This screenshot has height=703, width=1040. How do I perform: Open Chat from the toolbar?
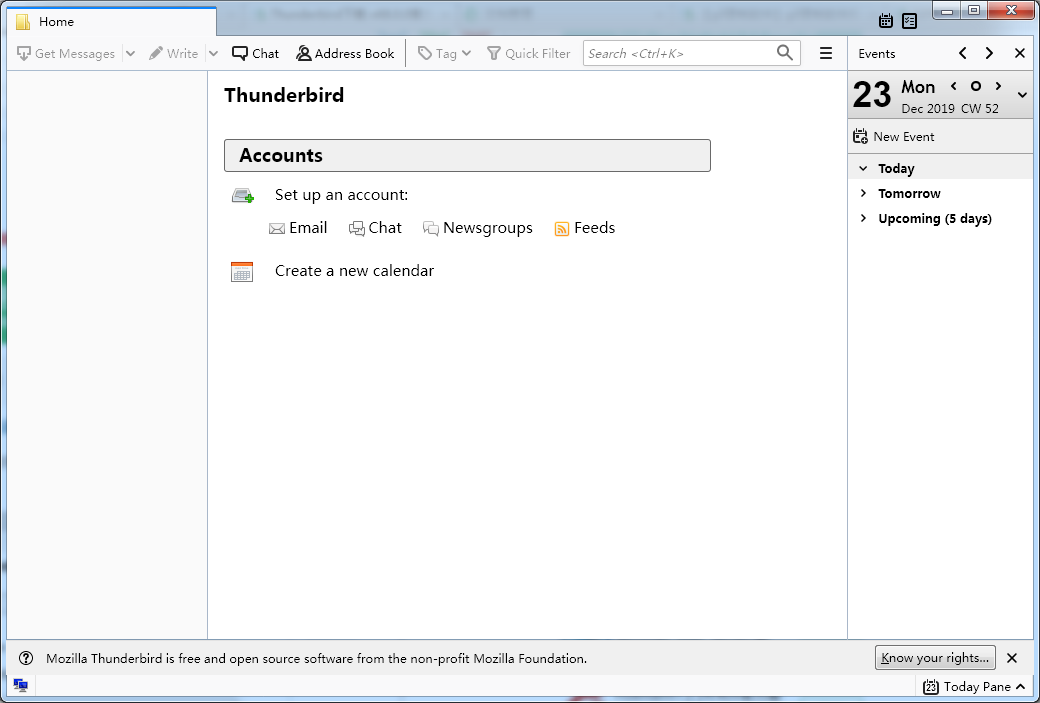coord(255,54)
